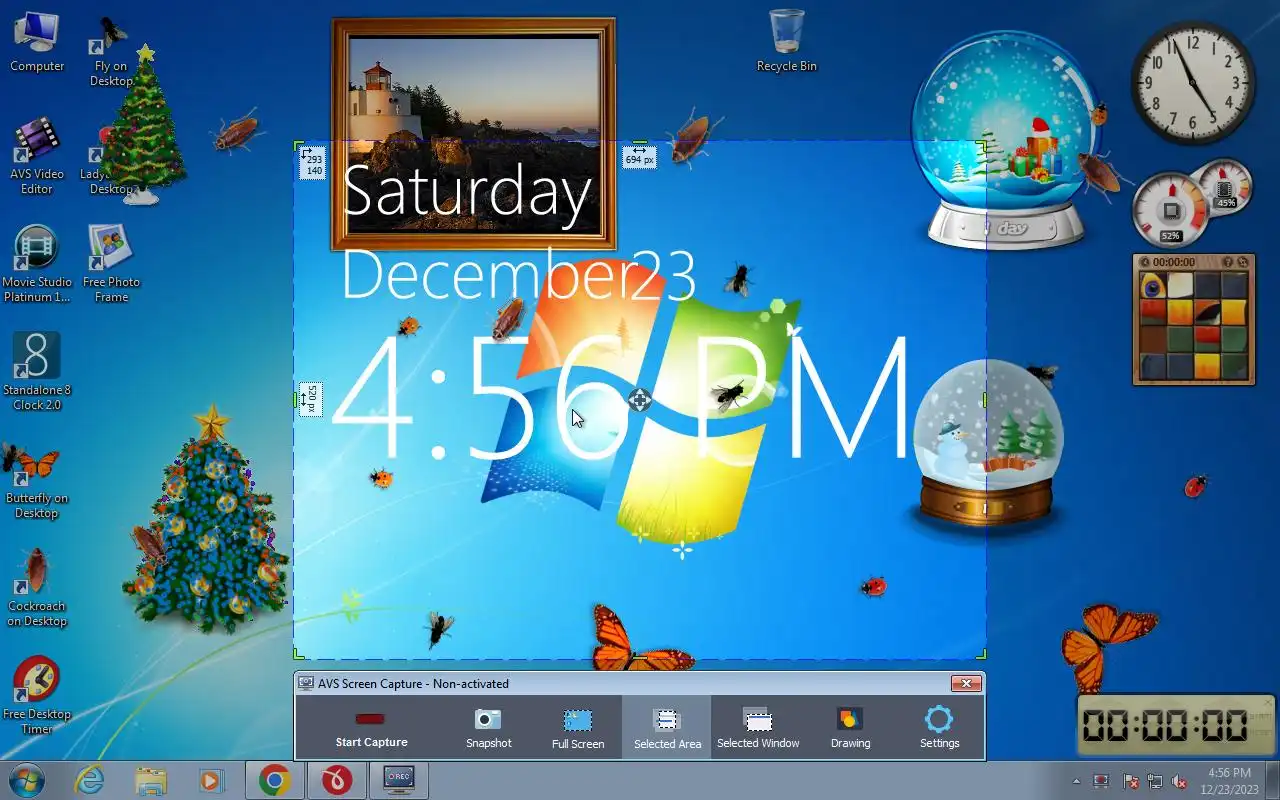Open the network tray icon
The image size is (1280, 800).
[x=1155, y=781]
